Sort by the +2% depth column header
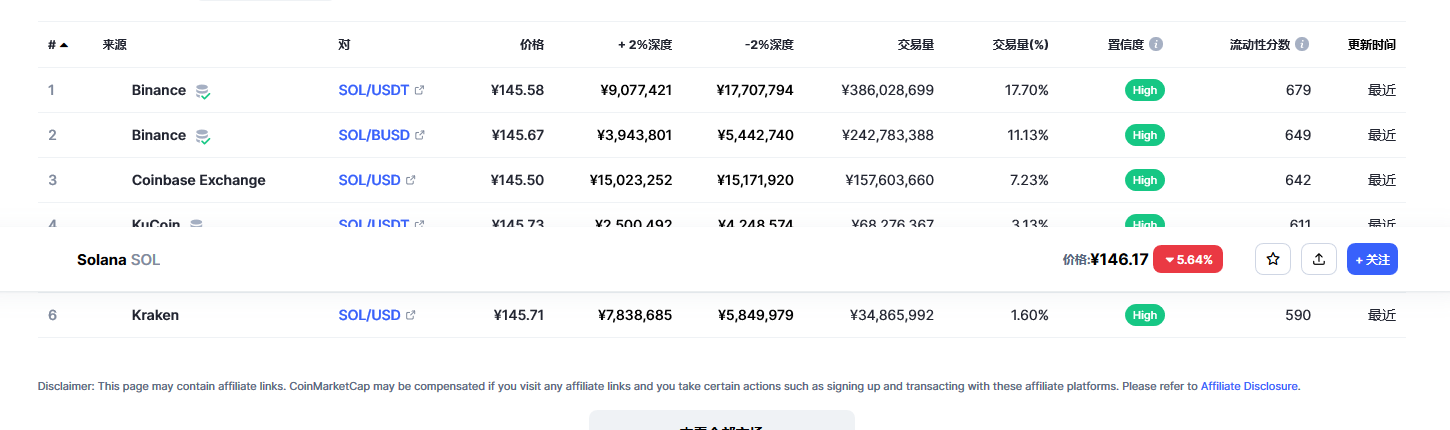Image resolution: width=1450 pixels, height=430 pixels. [x=645, y=45]
